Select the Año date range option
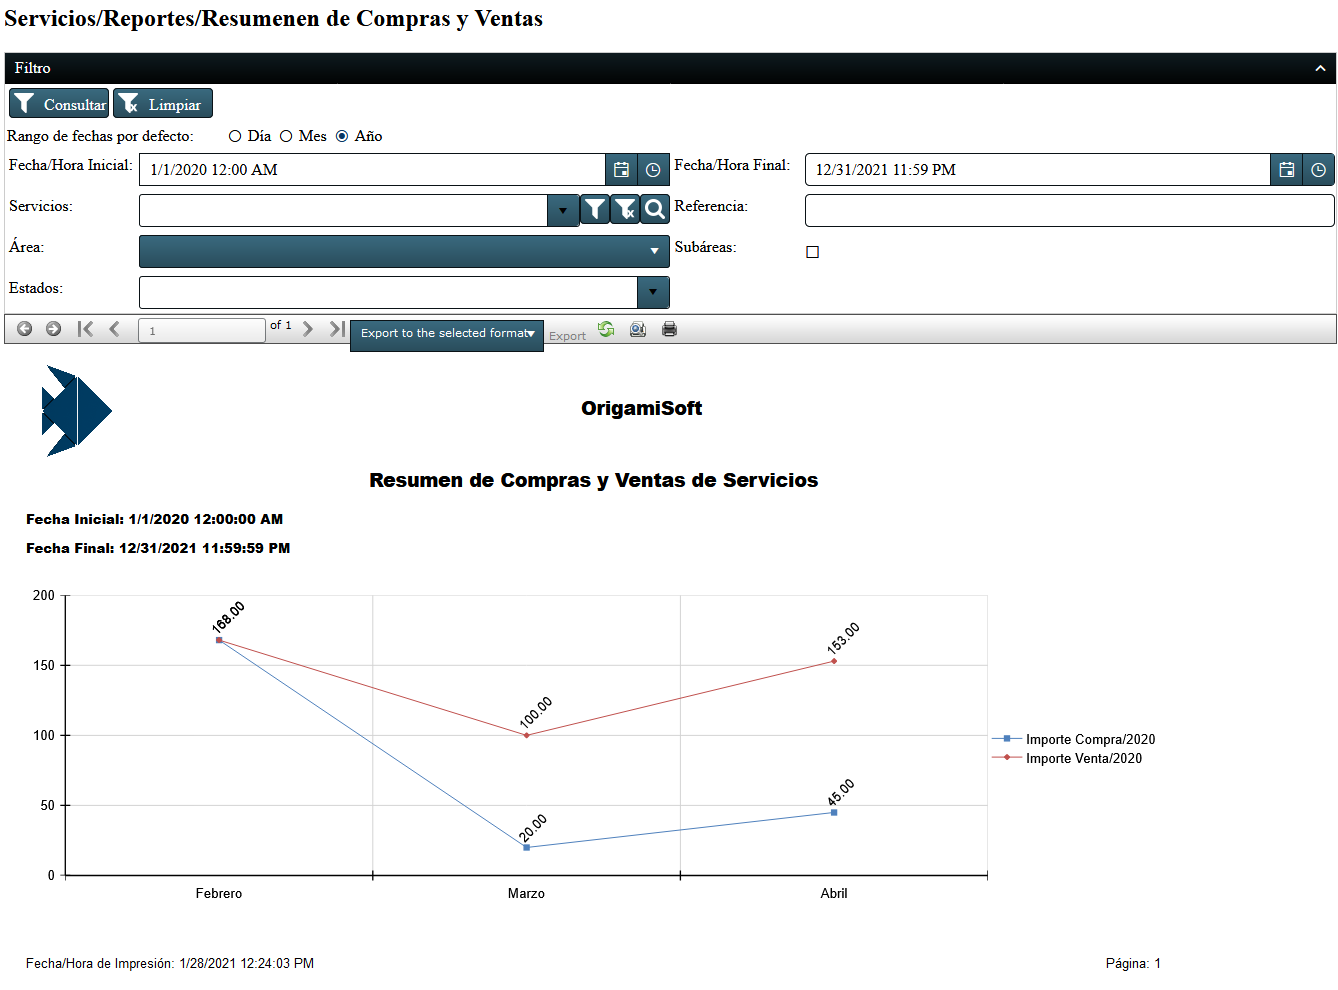The image size is (1338, 990). click(x=342, y=136)
